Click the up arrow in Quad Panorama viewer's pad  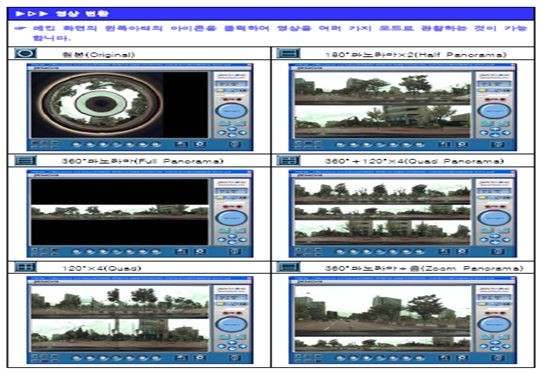[x=495, y=236]
